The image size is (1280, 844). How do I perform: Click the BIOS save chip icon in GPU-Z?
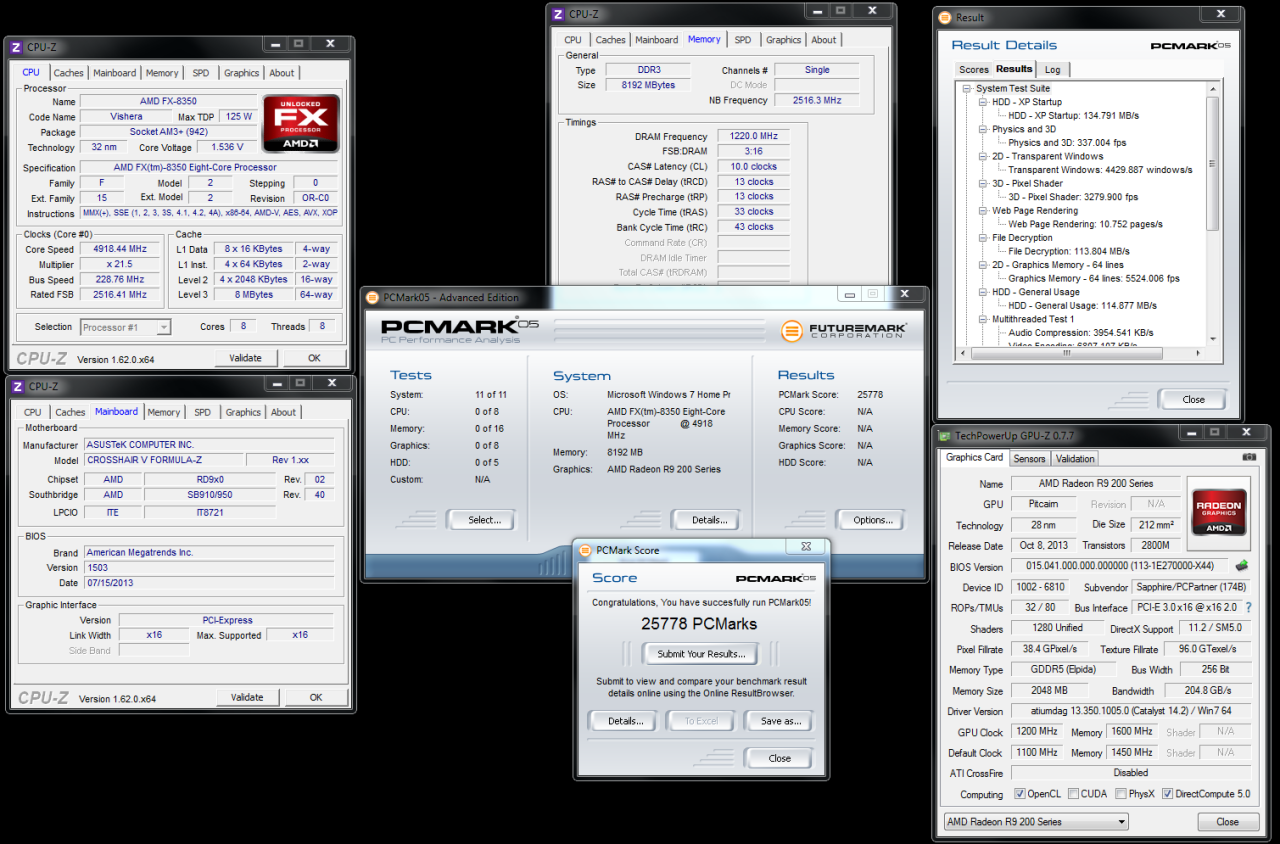click(x=1242, y=566)
